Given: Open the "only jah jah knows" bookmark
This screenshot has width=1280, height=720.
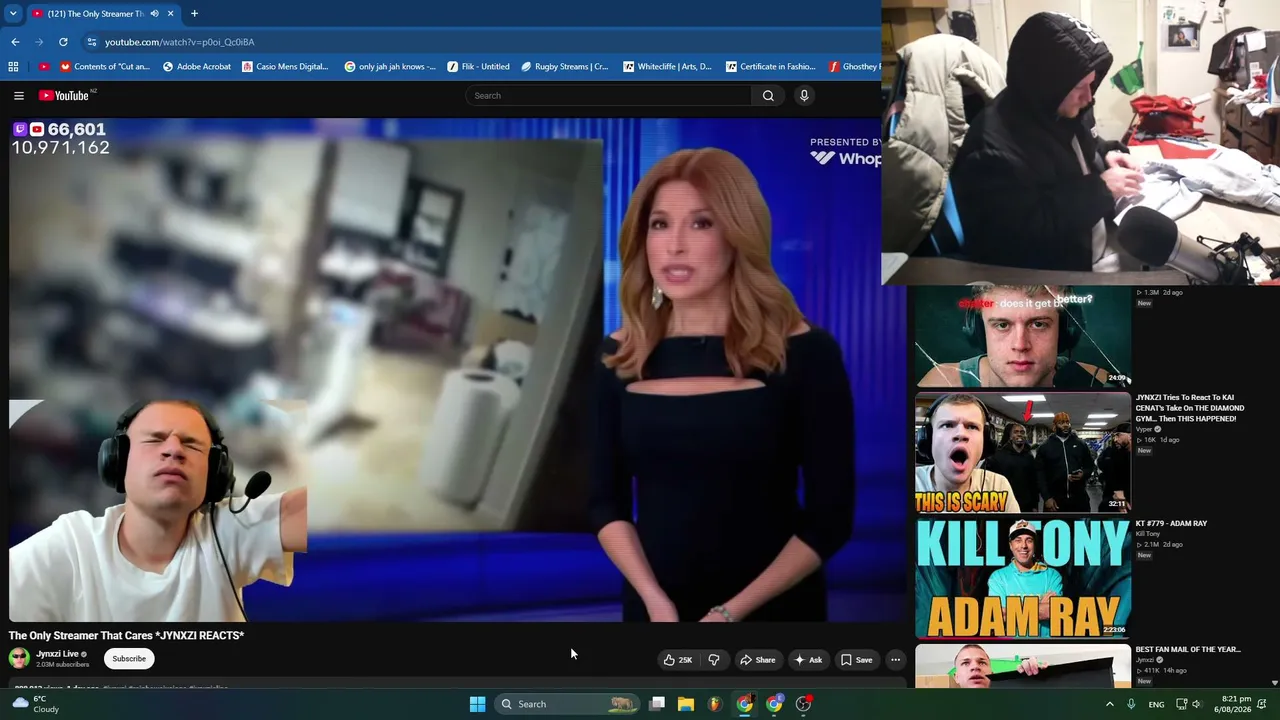Looking at the screenshot, I should click(x=390, y=67).
